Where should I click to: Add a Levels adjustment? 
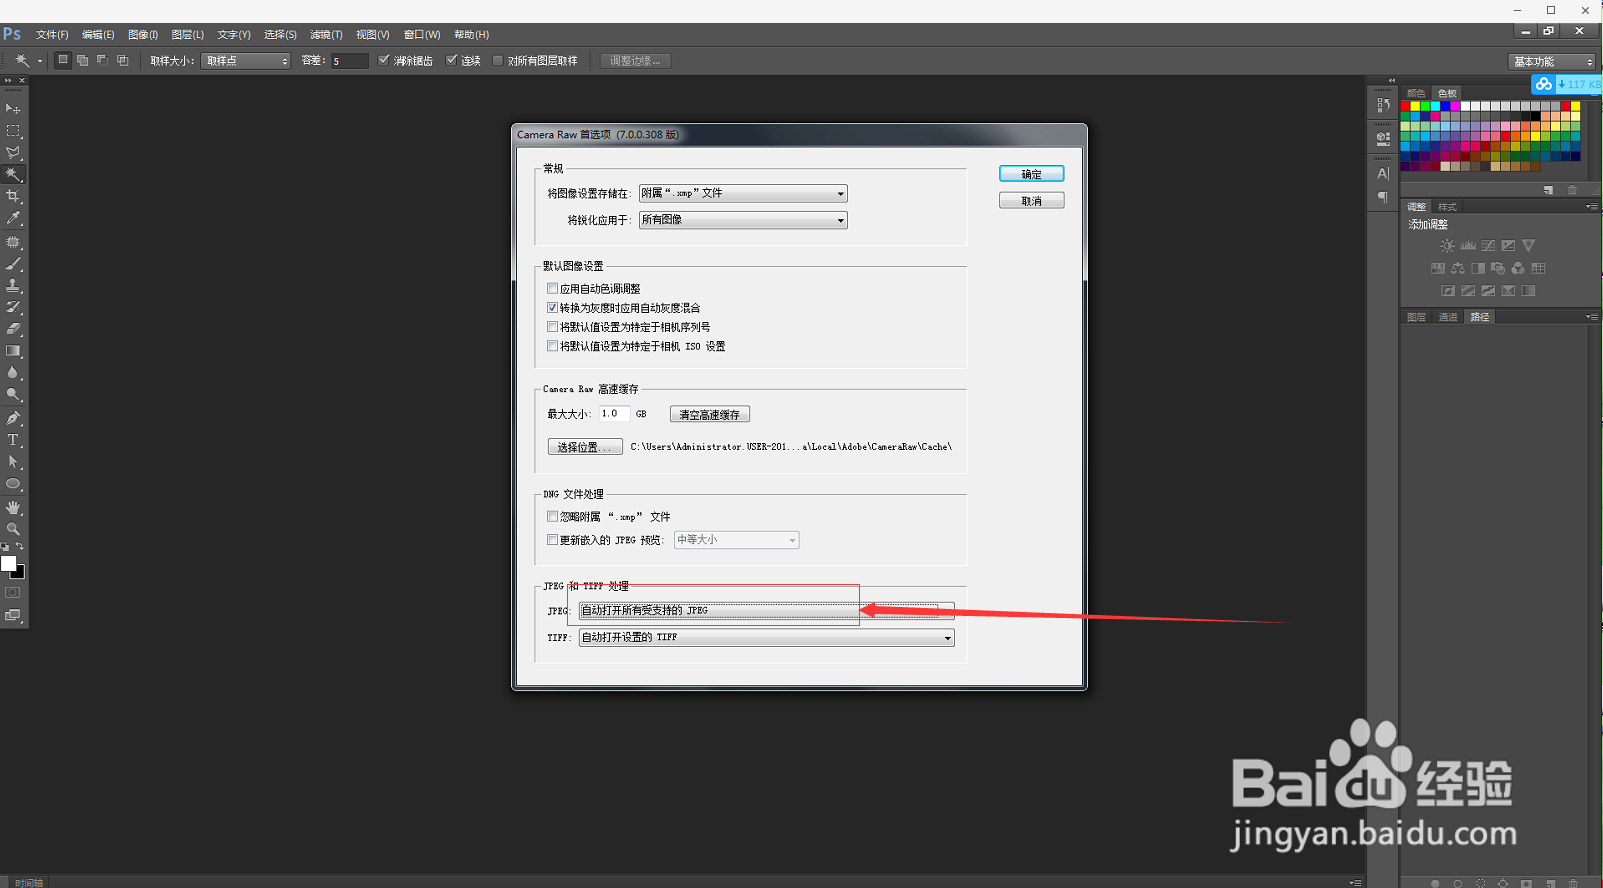(1468, 245)
